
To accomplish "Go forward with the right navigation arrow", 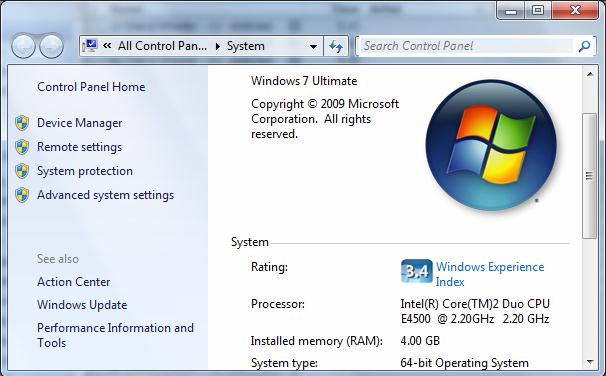I will pos(51,46).
